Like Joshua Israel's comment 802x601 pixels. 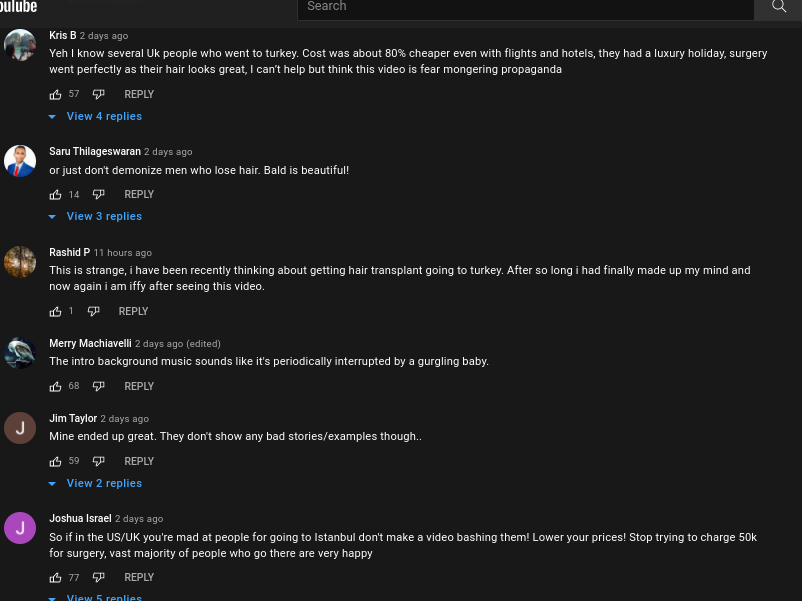pos(55,578)
